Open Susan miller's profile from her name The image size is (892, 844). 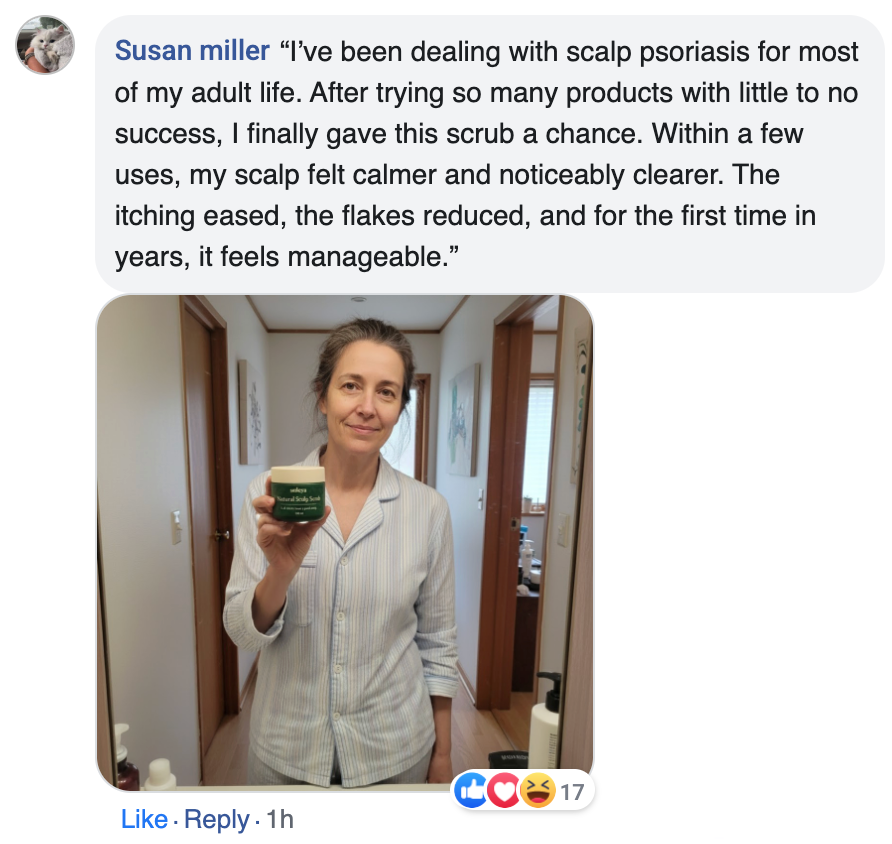pyautogui.click(x=192, y=50)
